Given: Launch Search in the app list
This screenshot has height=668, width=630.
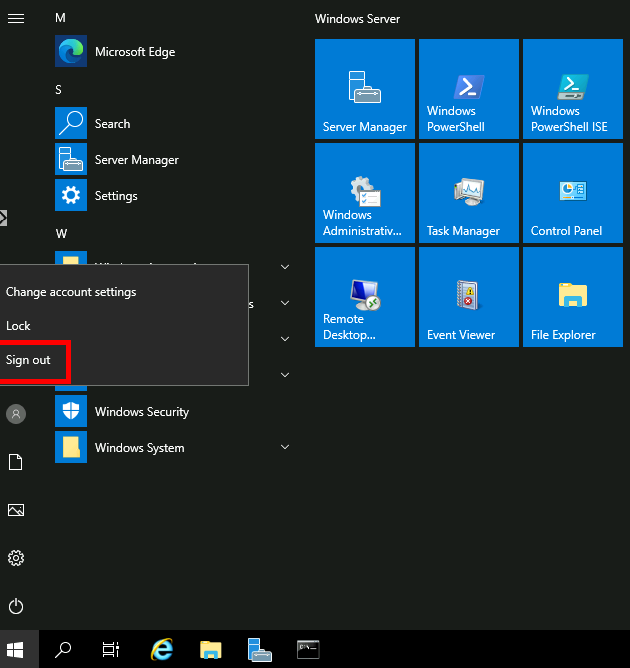Looking at the screenshot, I should (173, 124).
